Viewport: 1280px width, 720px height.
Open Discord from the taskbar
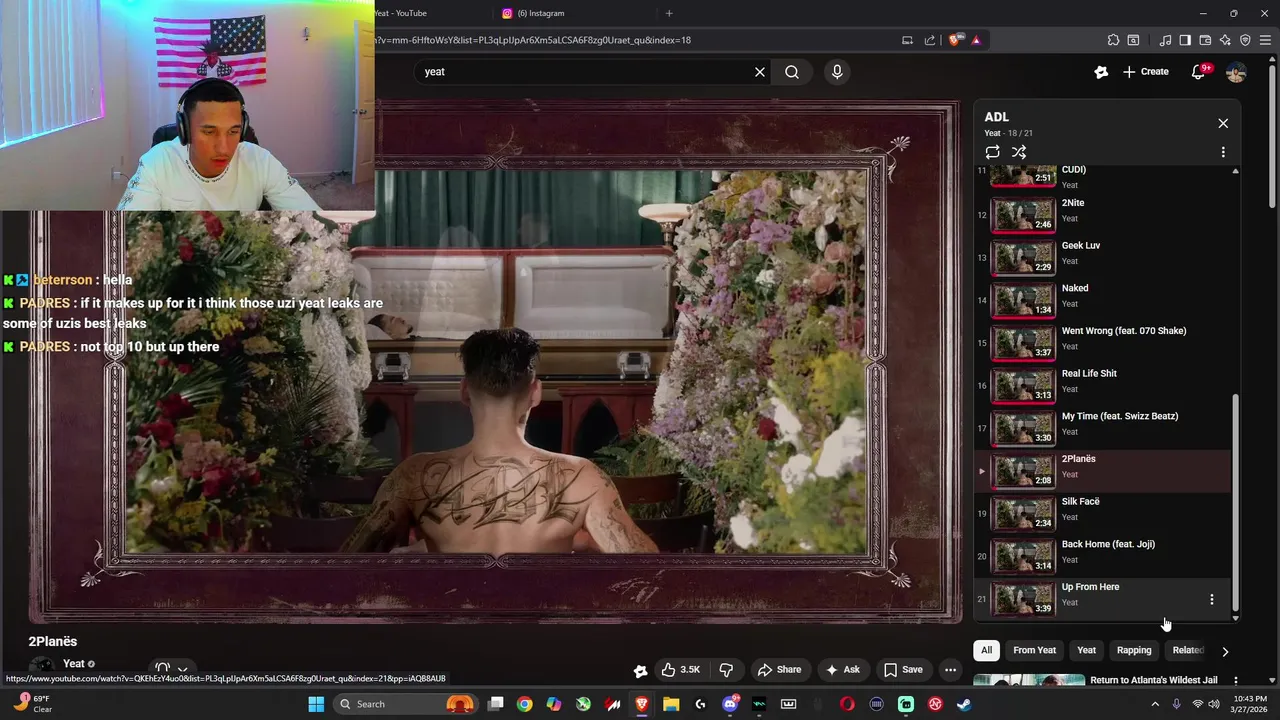coord(730,704)
